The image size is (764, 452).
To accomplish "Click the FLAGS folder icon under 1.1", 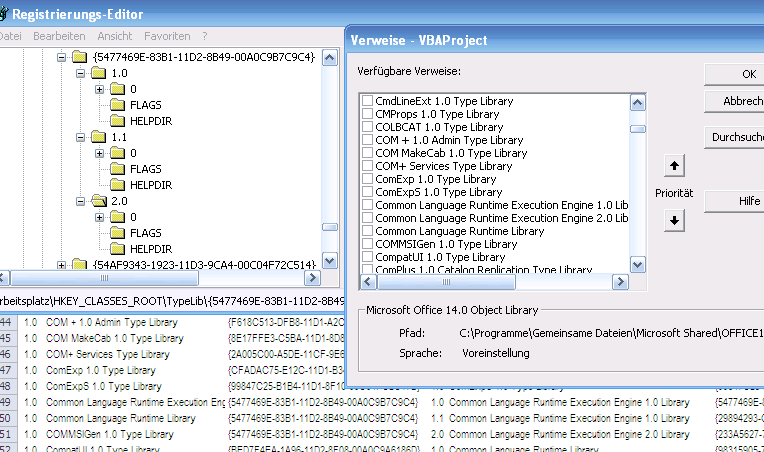I will point(117,169).
